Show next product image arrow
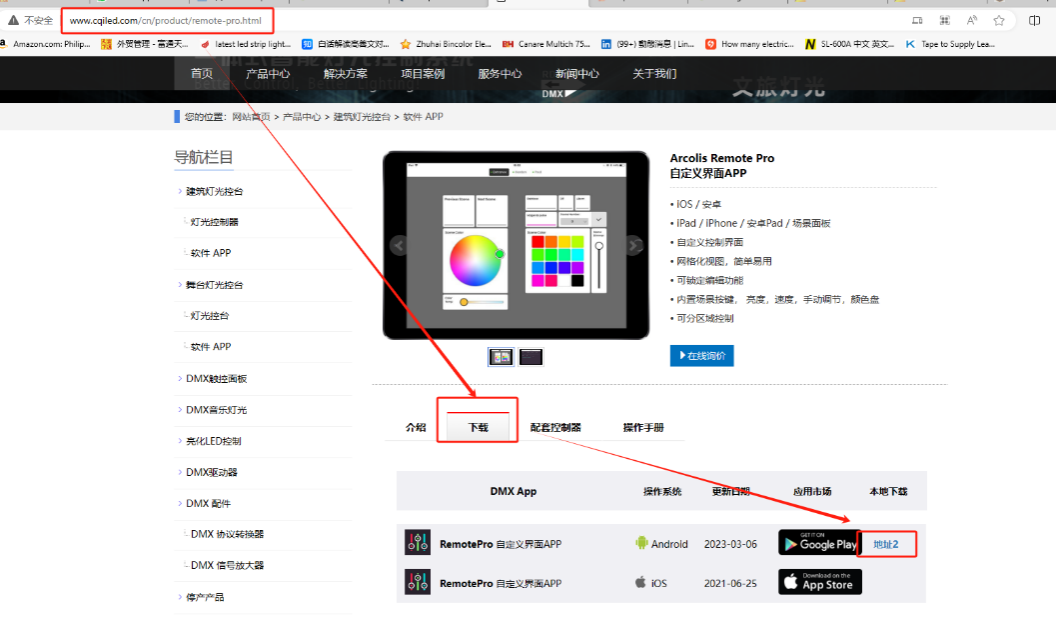The image size is (1056, 636). [x=634, y=245]
